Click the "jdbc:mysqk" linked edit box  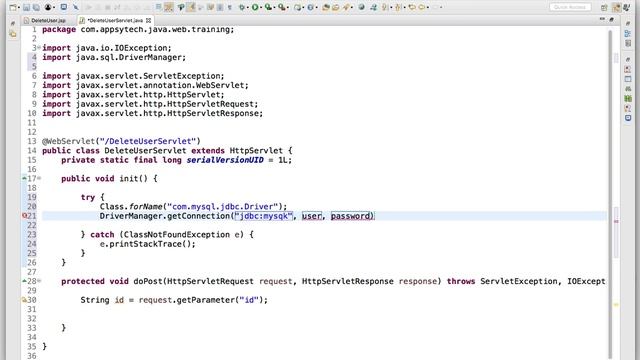point(264,216)
